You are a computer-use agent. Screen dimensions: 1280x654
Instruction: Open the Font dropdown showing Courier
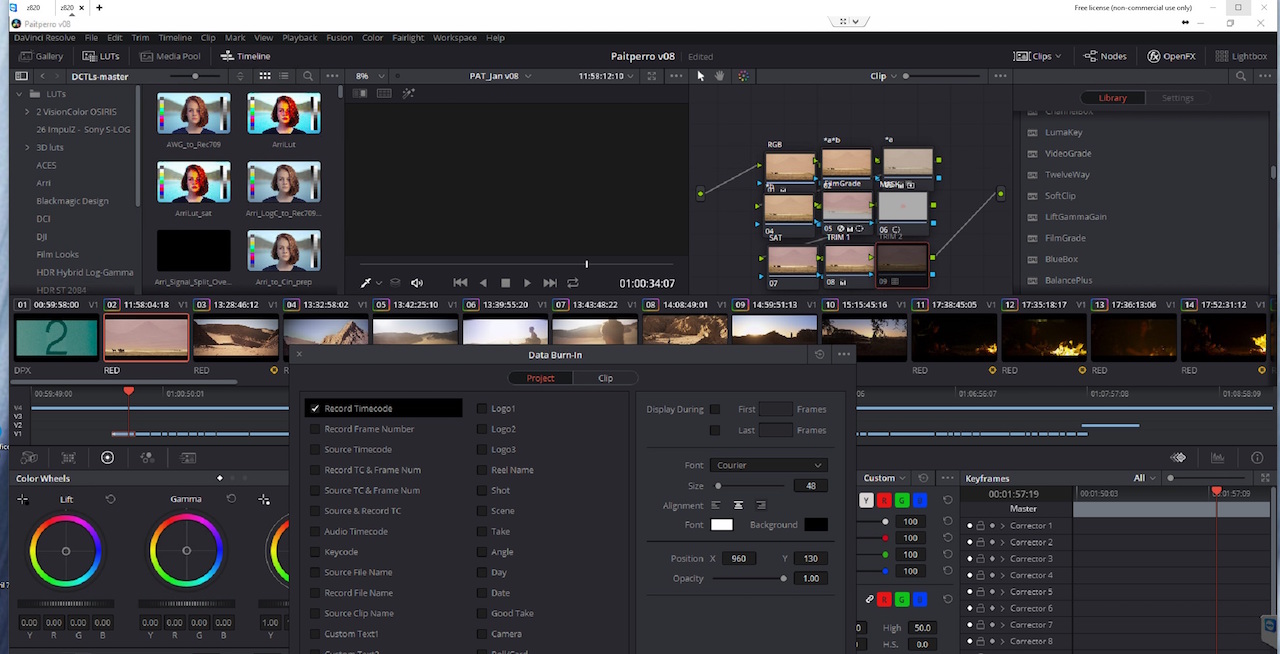pos(769,465)
